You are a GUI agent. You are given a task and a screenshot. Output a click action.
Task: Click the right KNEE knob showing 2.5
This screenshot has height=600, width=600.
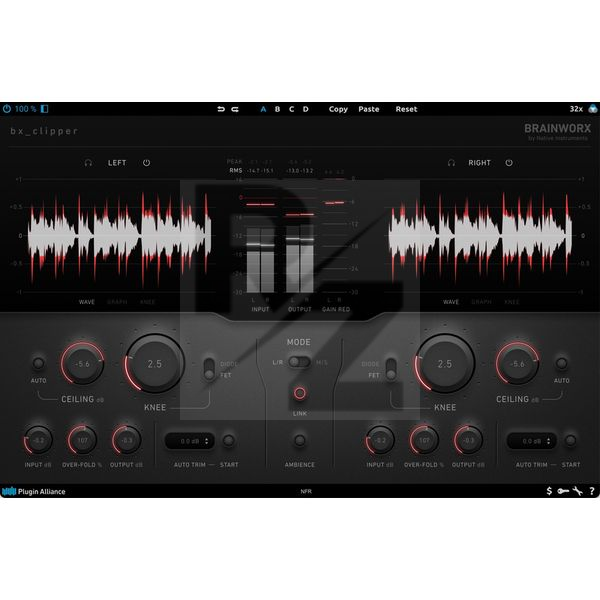pyautogui.click(x=445, y=364)
